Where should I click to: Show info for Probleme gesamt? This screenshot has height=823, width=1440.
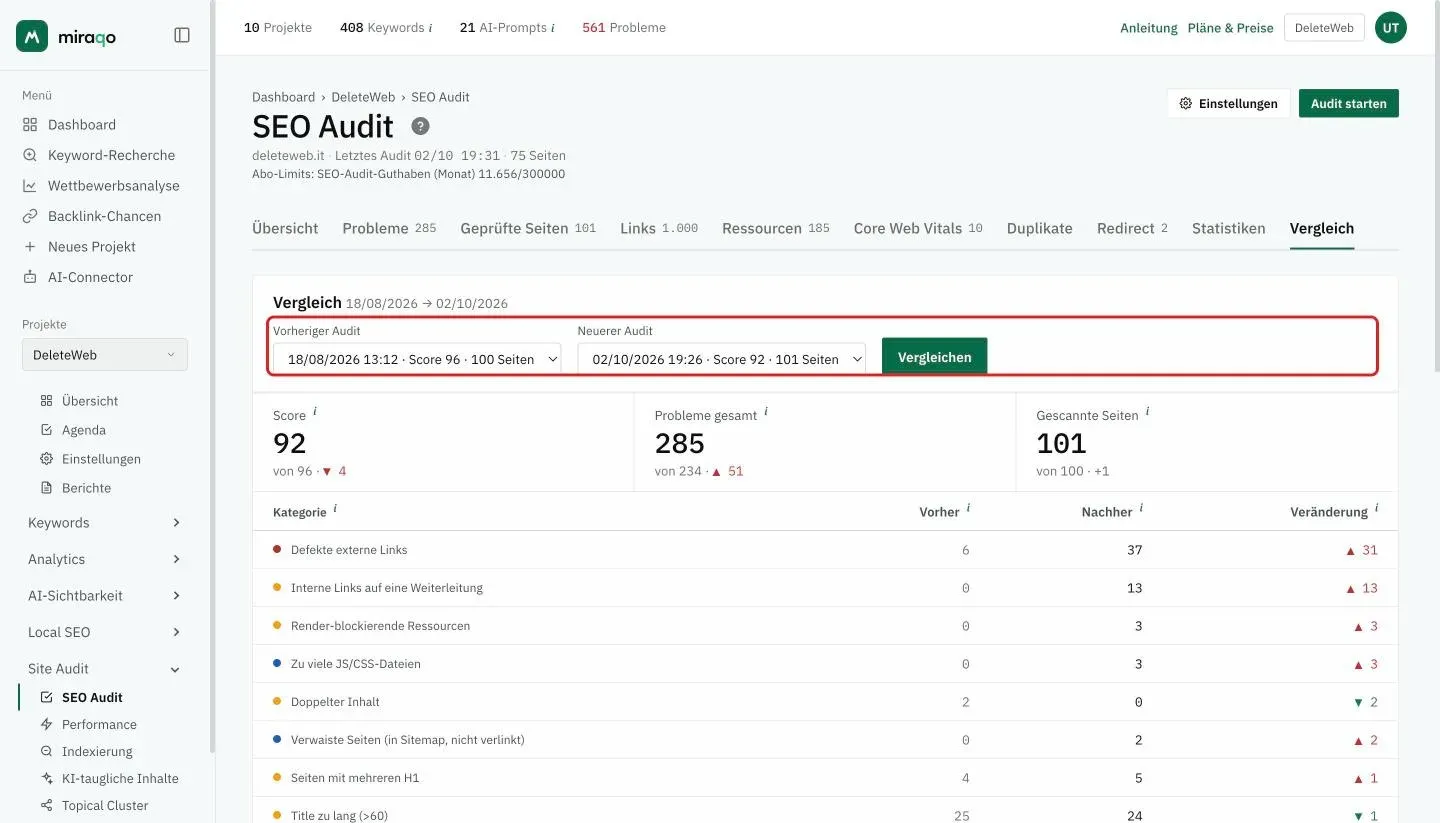click(x=766, y=411)
